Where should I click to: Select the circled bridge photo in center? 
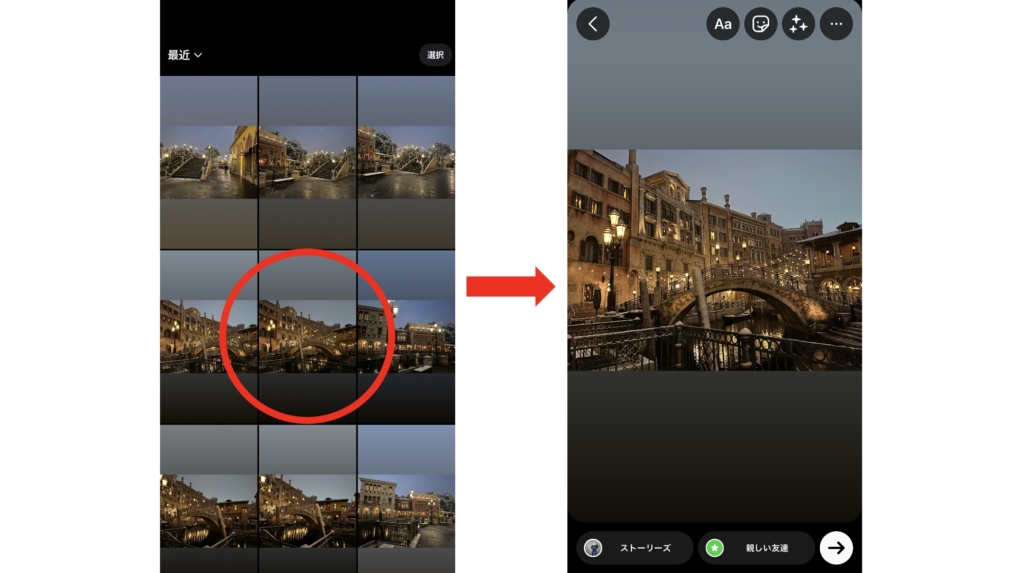(307, 337)
